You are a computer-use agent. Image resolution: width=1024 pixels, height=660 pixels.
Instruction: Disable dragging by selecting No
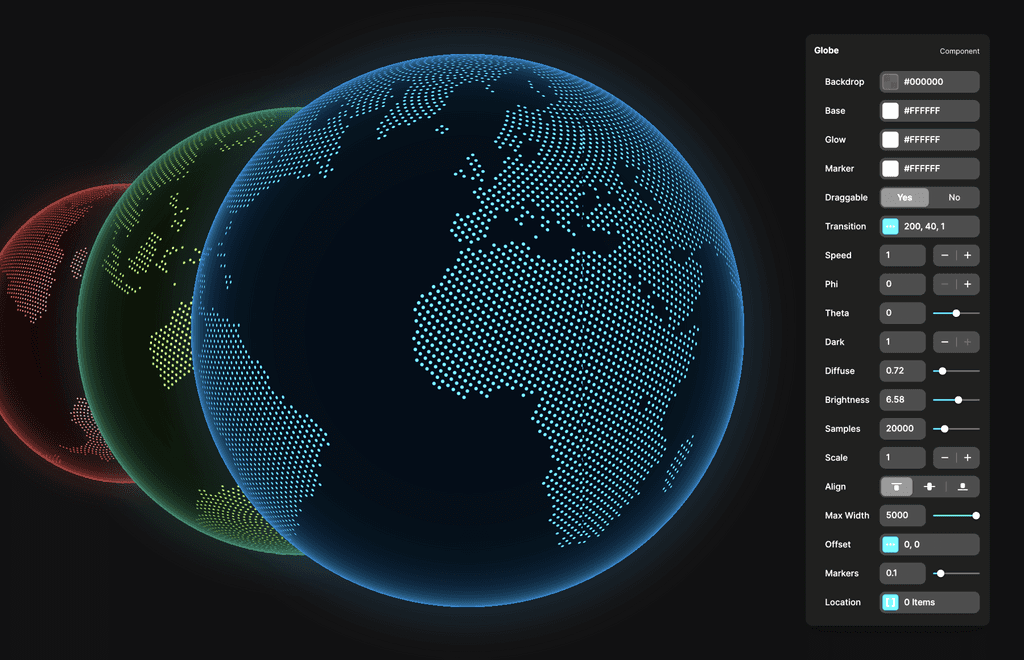(x=952, y=197)
